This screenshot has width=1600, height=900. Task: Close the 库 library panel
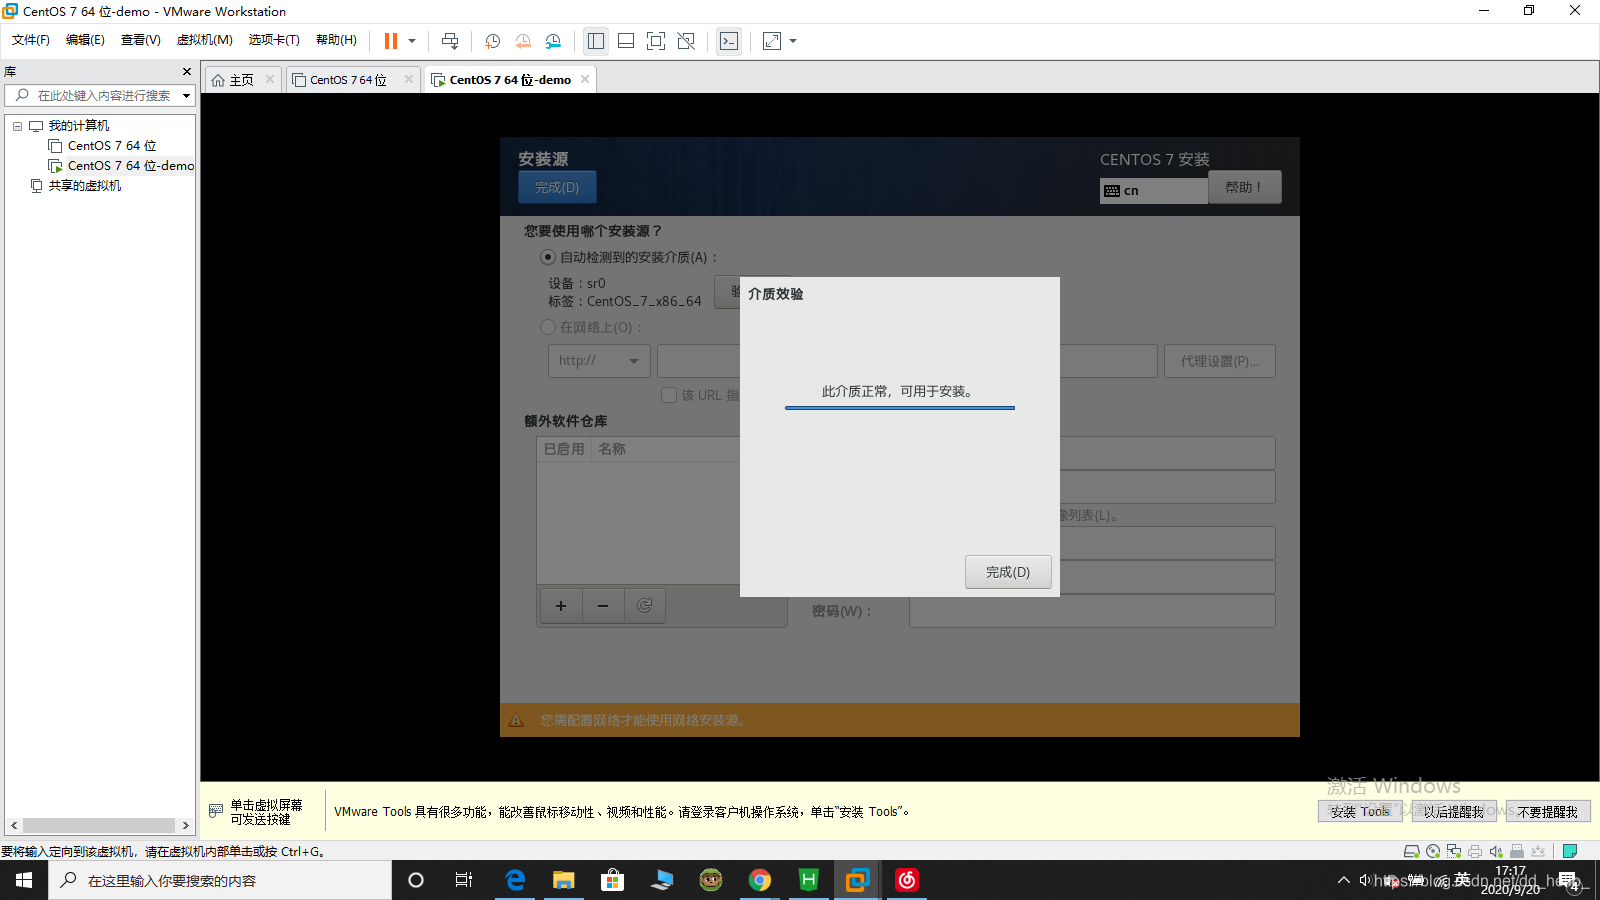tap(186, 71)
